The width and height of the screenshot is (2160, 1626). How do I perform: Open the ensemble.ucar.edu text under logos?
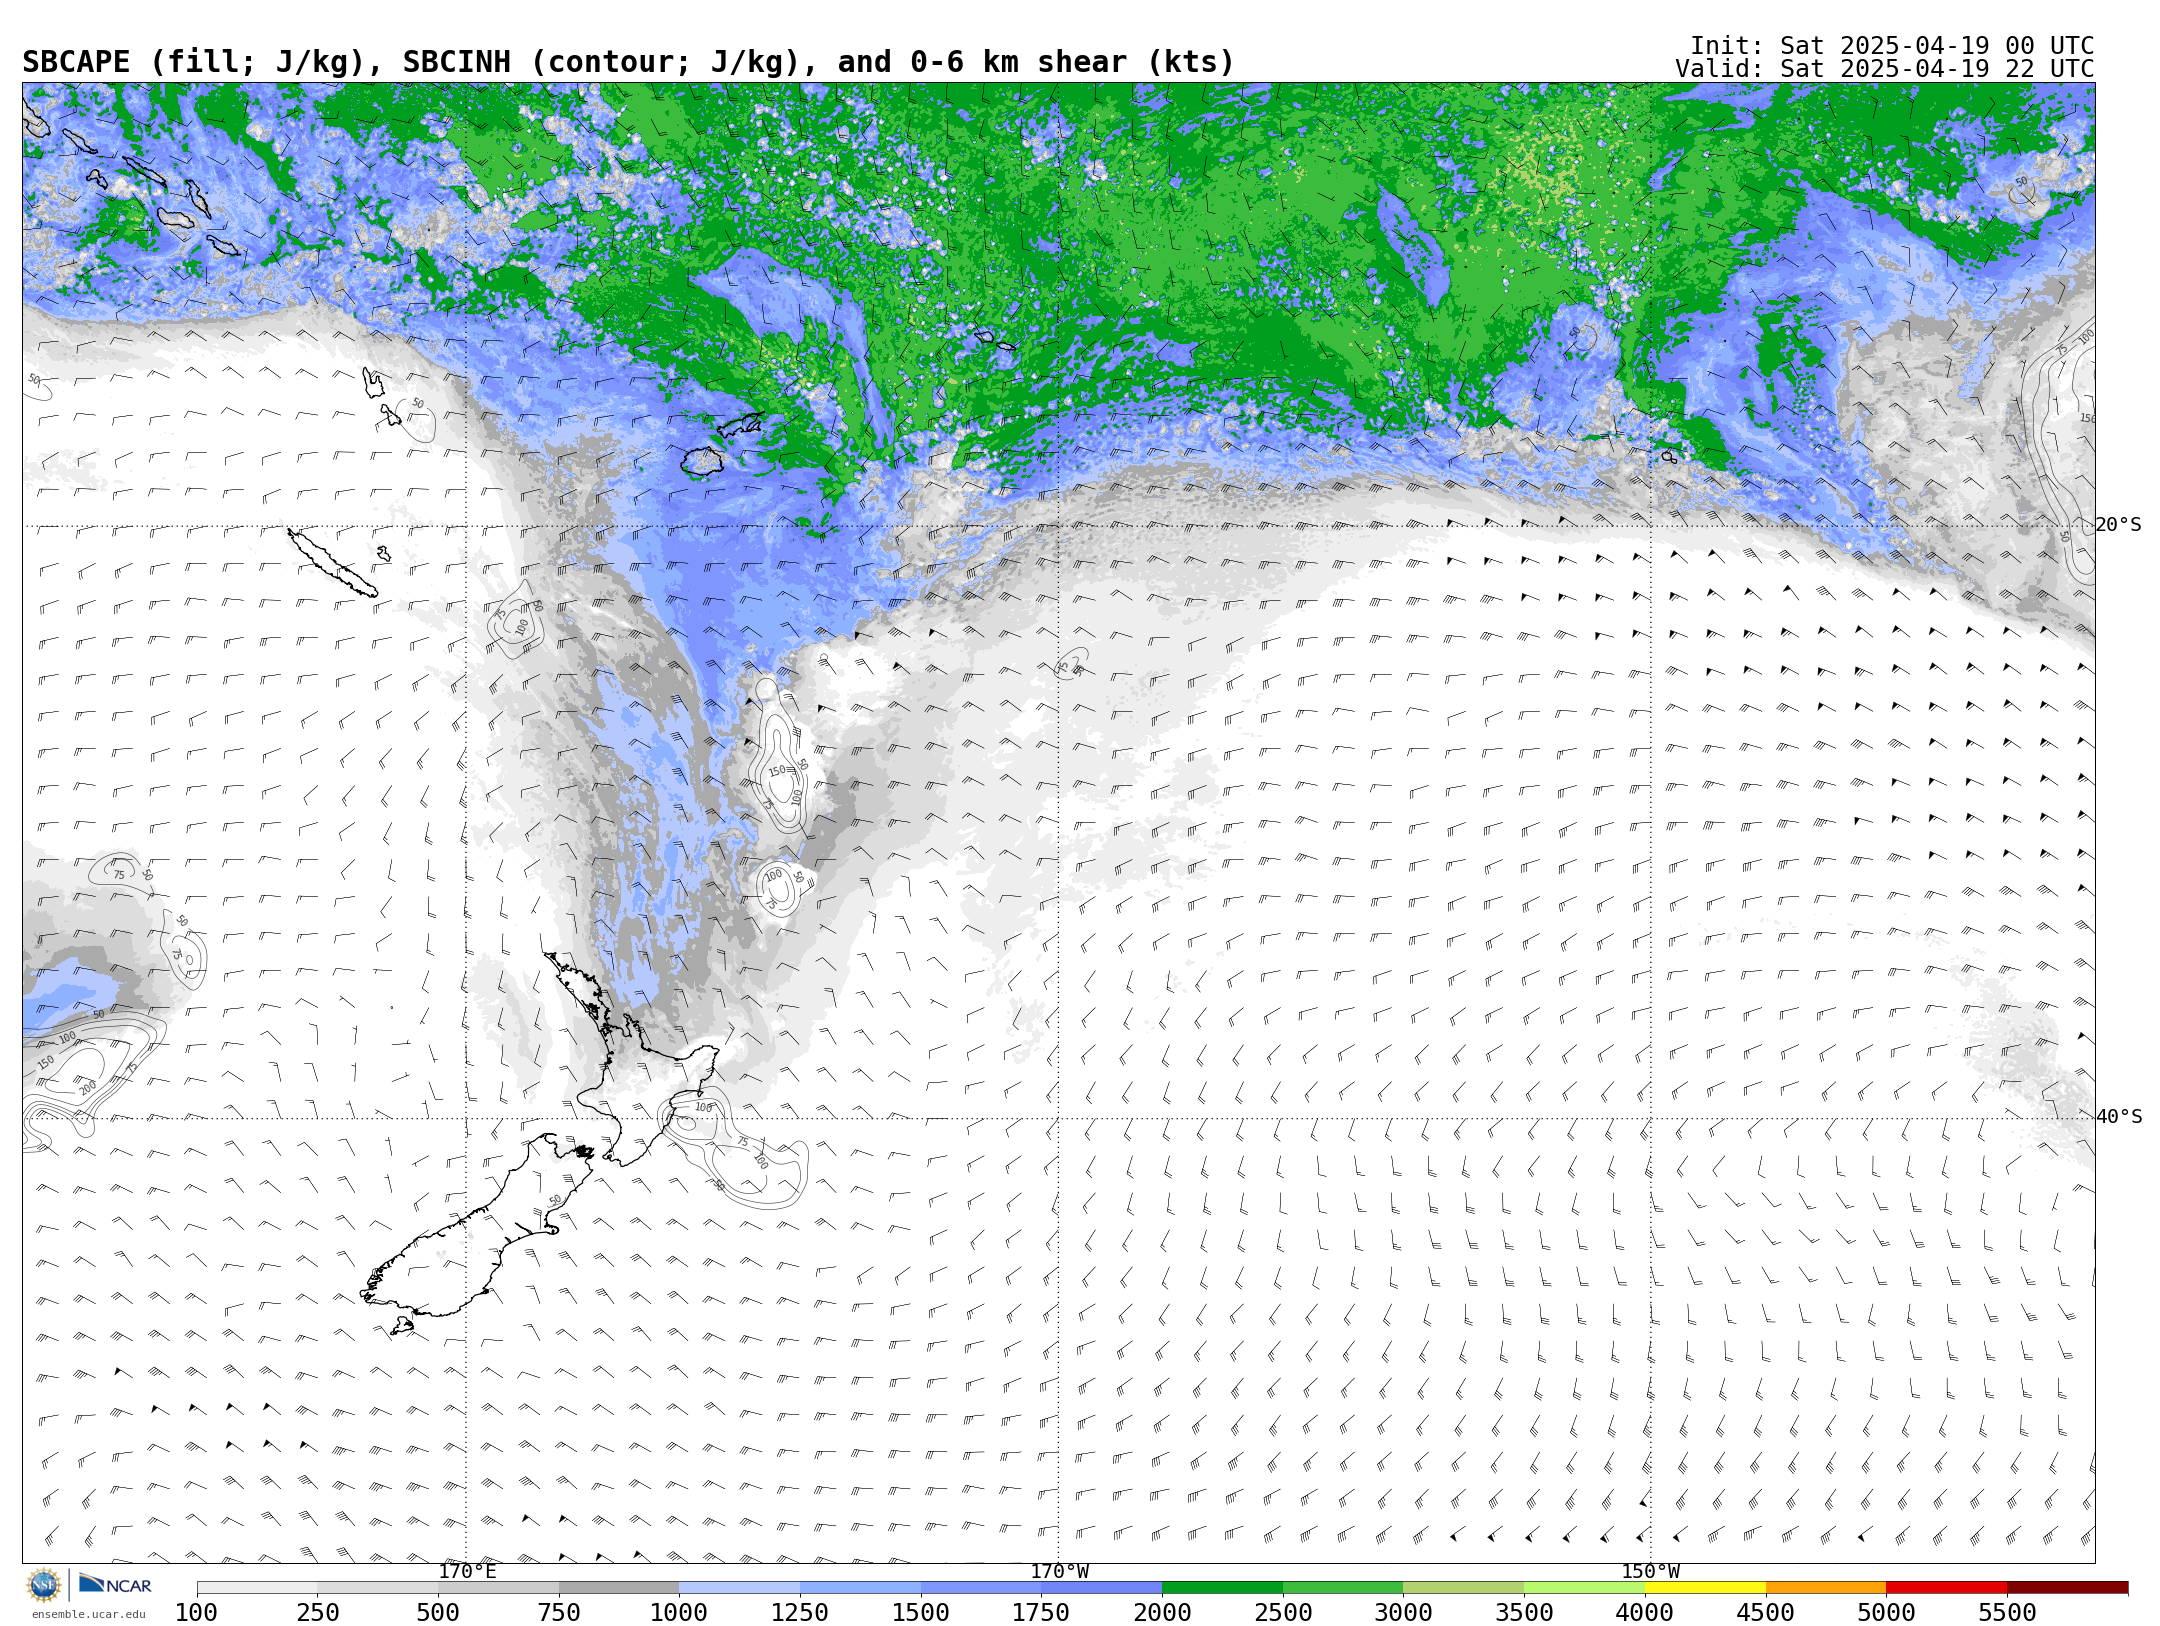point(88,1614)
